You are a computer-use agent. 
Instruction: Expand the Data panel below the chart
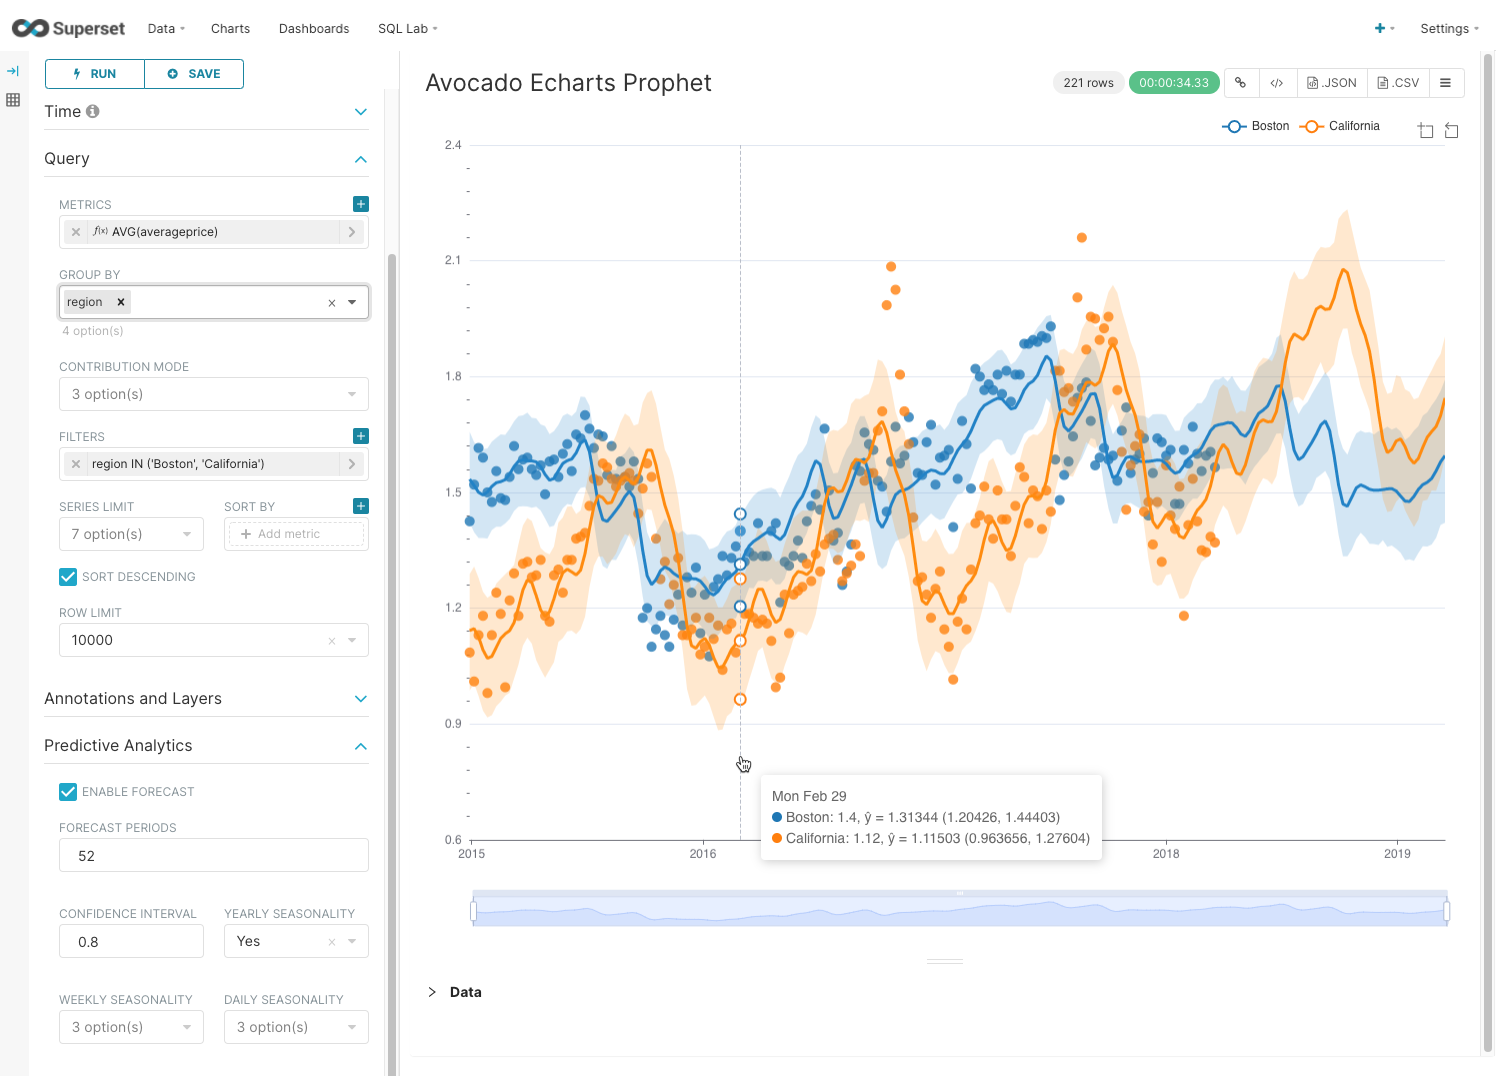[x=455, y=991]
